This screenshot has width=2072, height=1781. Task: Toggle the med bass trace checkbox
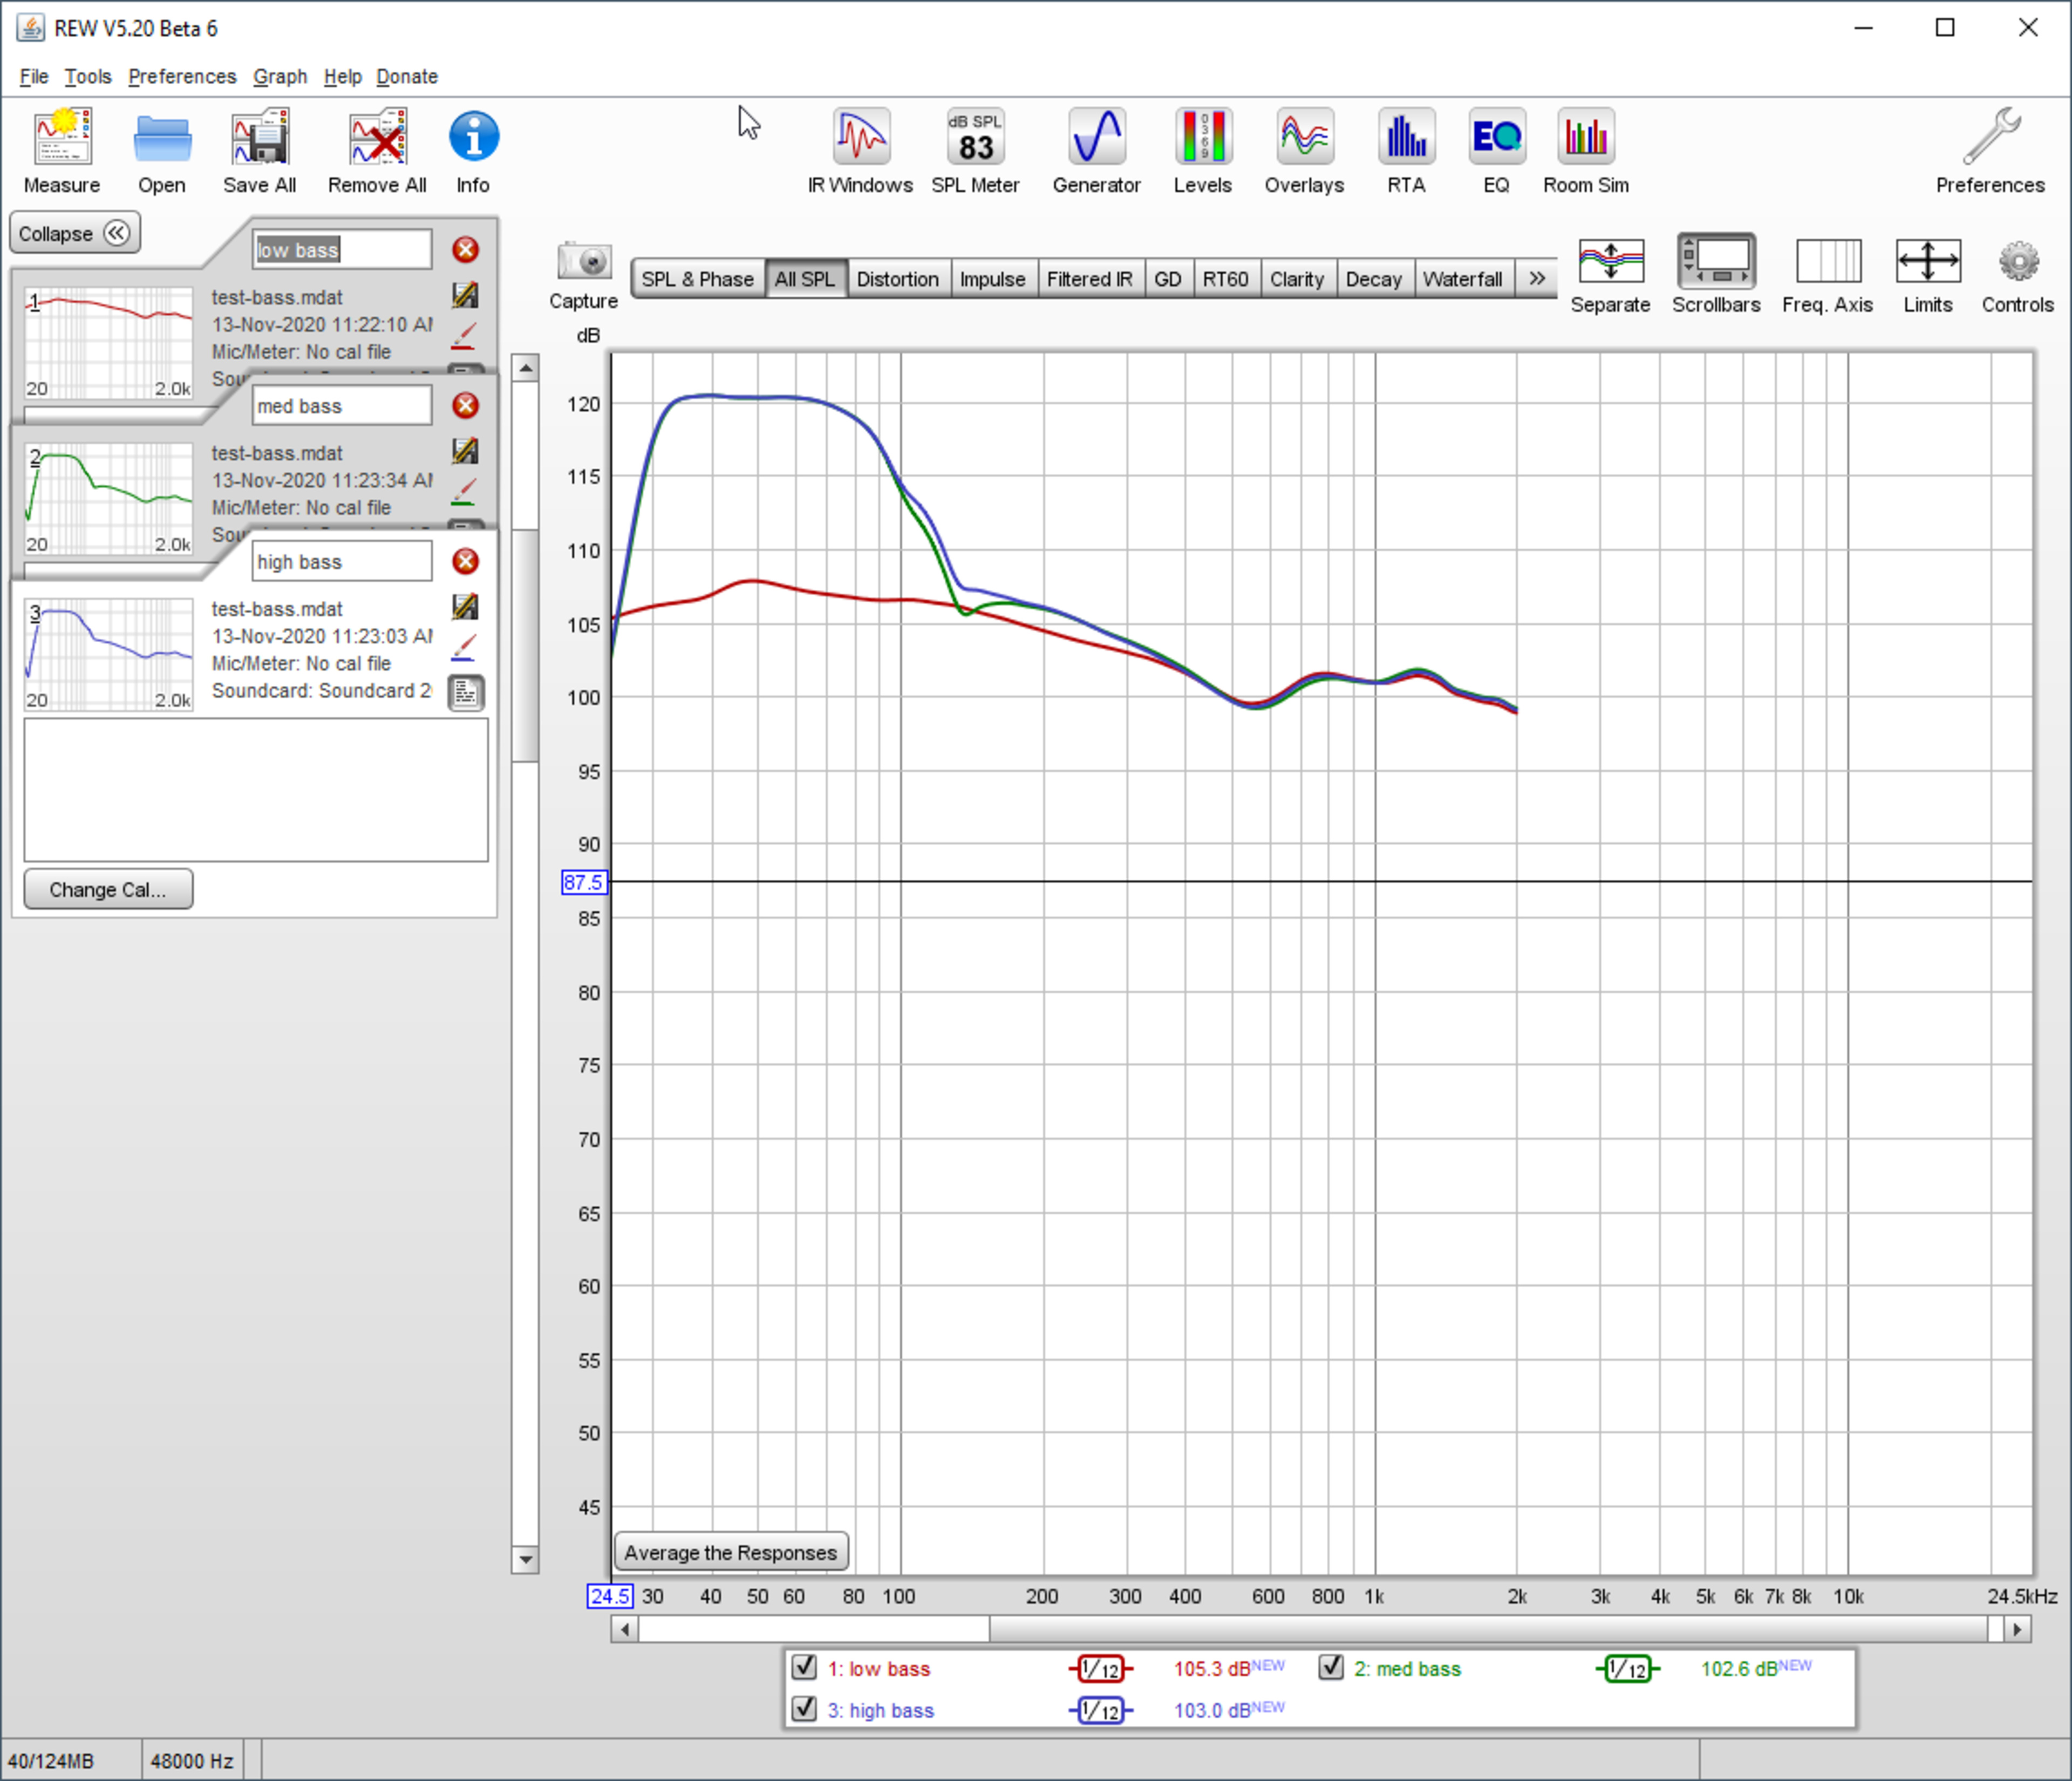[1330, 1667]
